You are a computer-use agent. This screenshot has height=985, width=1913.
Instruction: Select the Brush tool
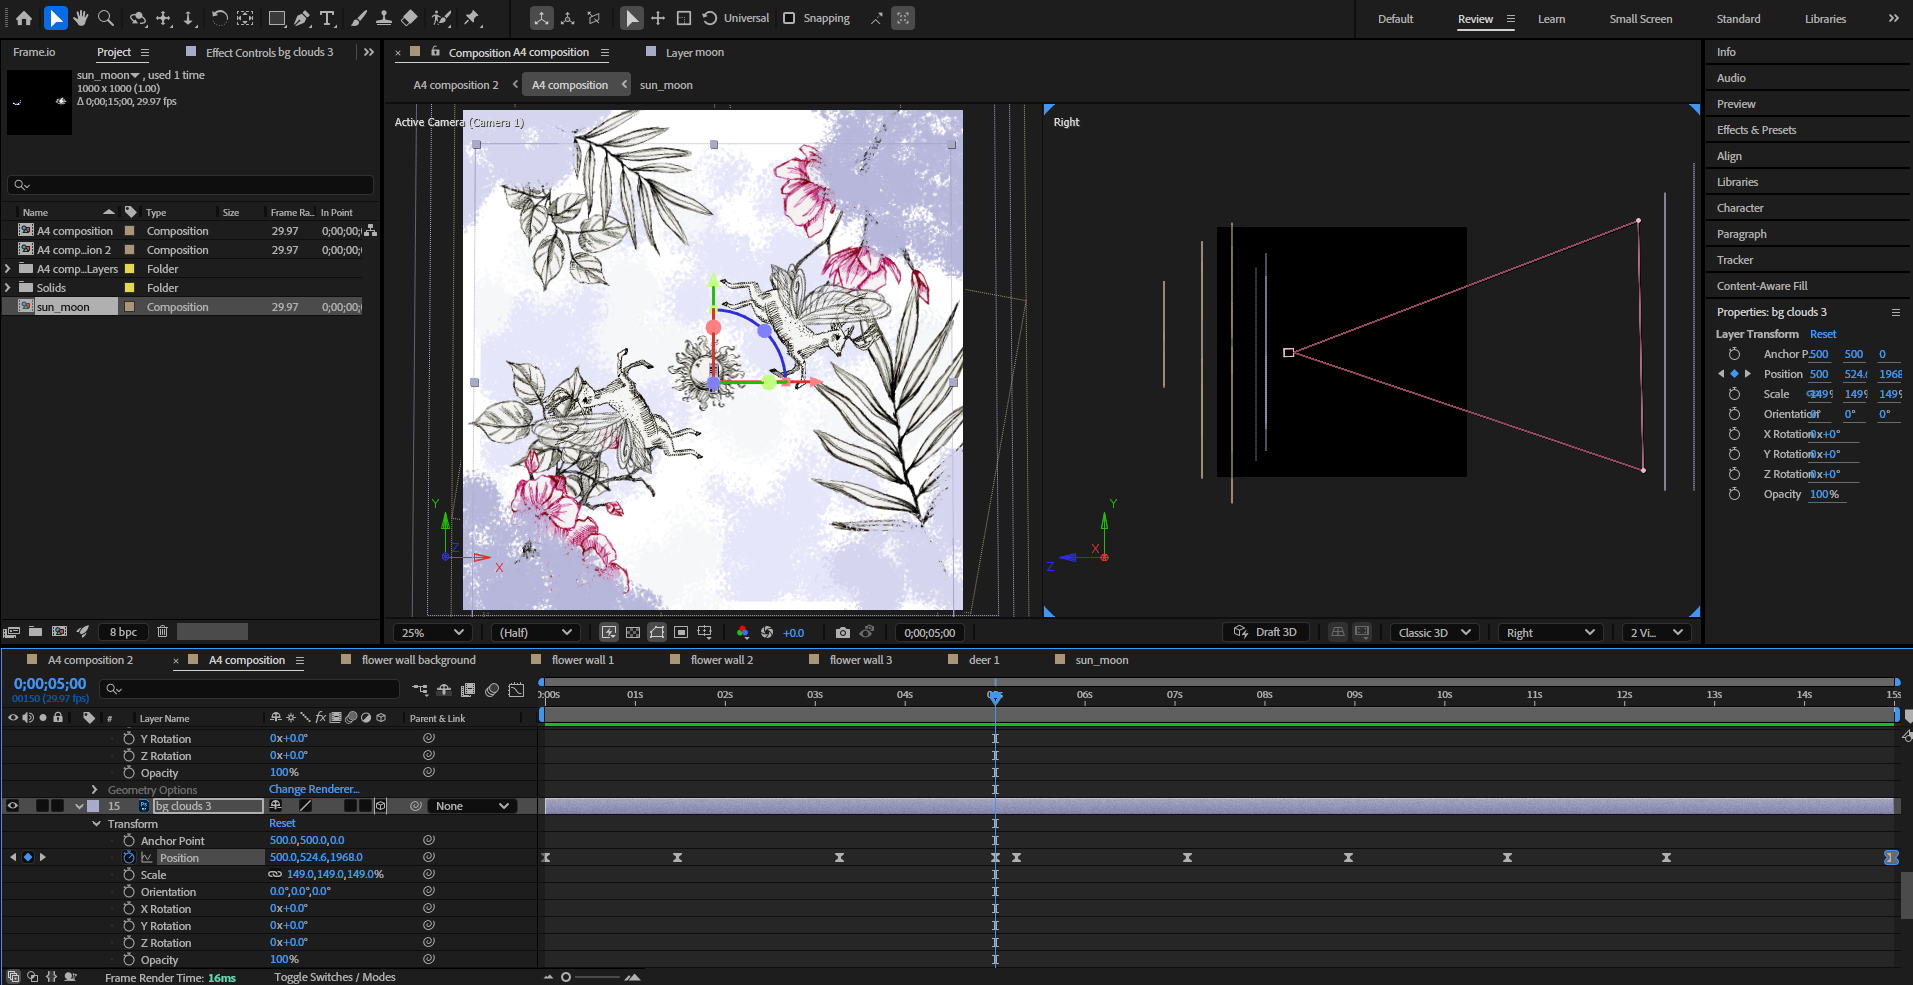coord(358,18)
